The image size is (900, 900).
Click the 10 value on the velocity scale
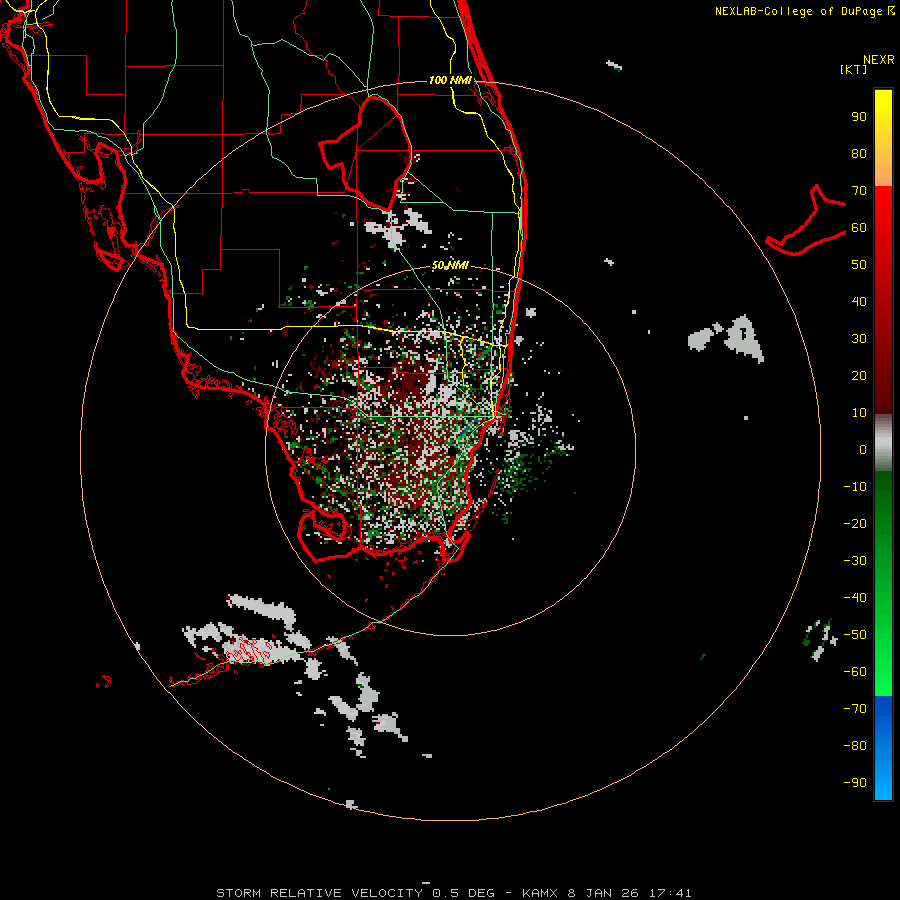click(x=859, y=413)
